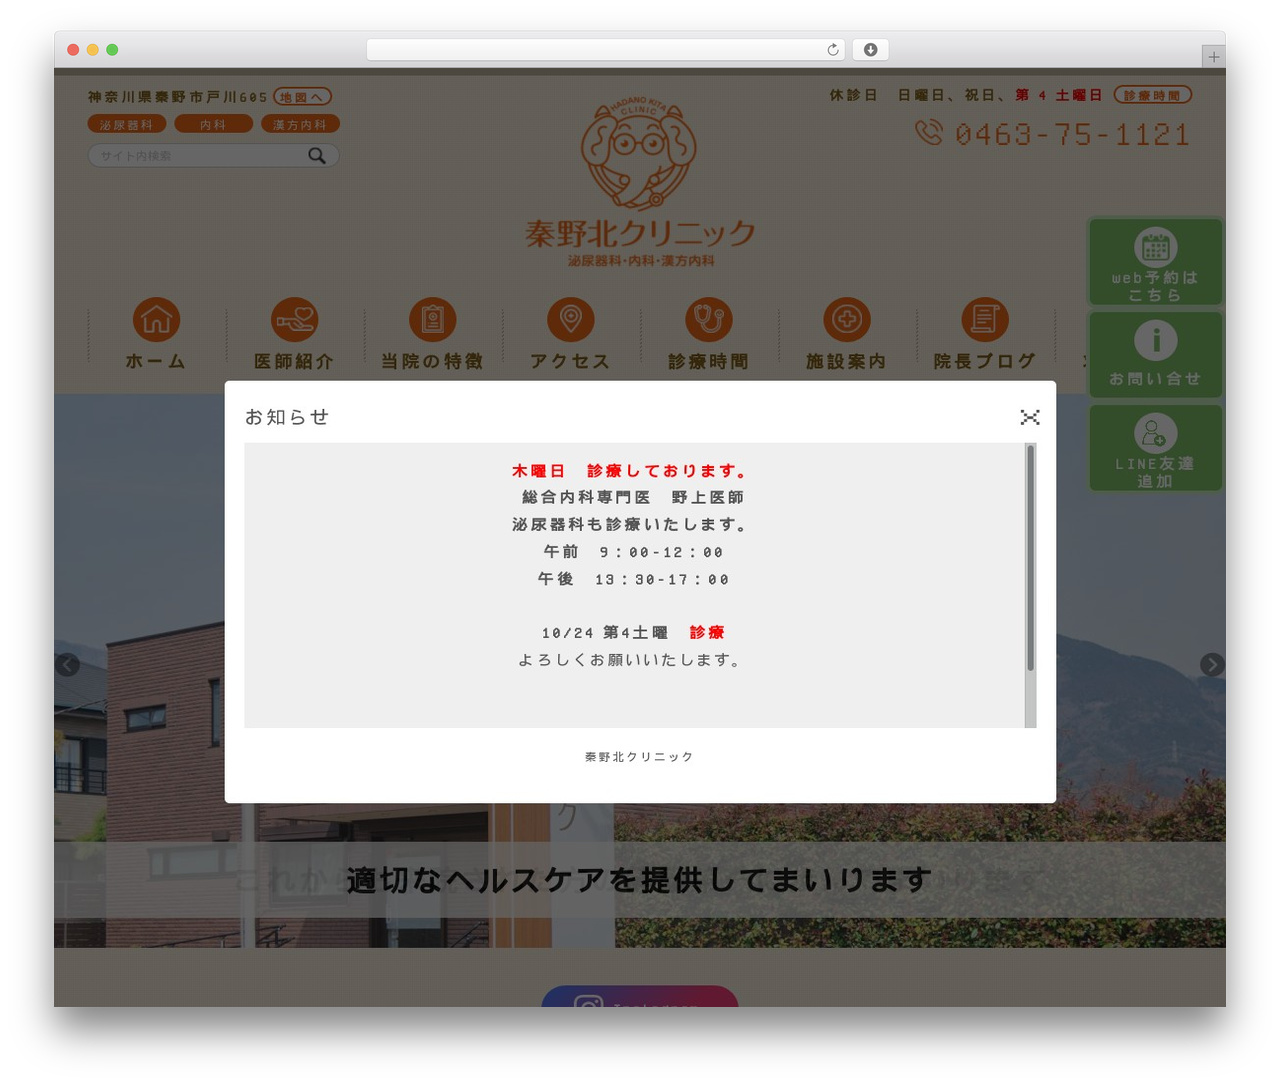Click the 神奈川県秦野市戸川605 address text
This screenshot has height=1084, width=1280.
point(178,97)
